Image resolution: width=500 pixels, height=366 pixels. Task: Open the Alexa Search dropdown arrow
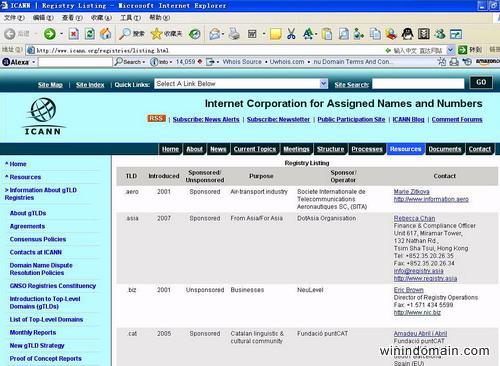coord(144,62)
